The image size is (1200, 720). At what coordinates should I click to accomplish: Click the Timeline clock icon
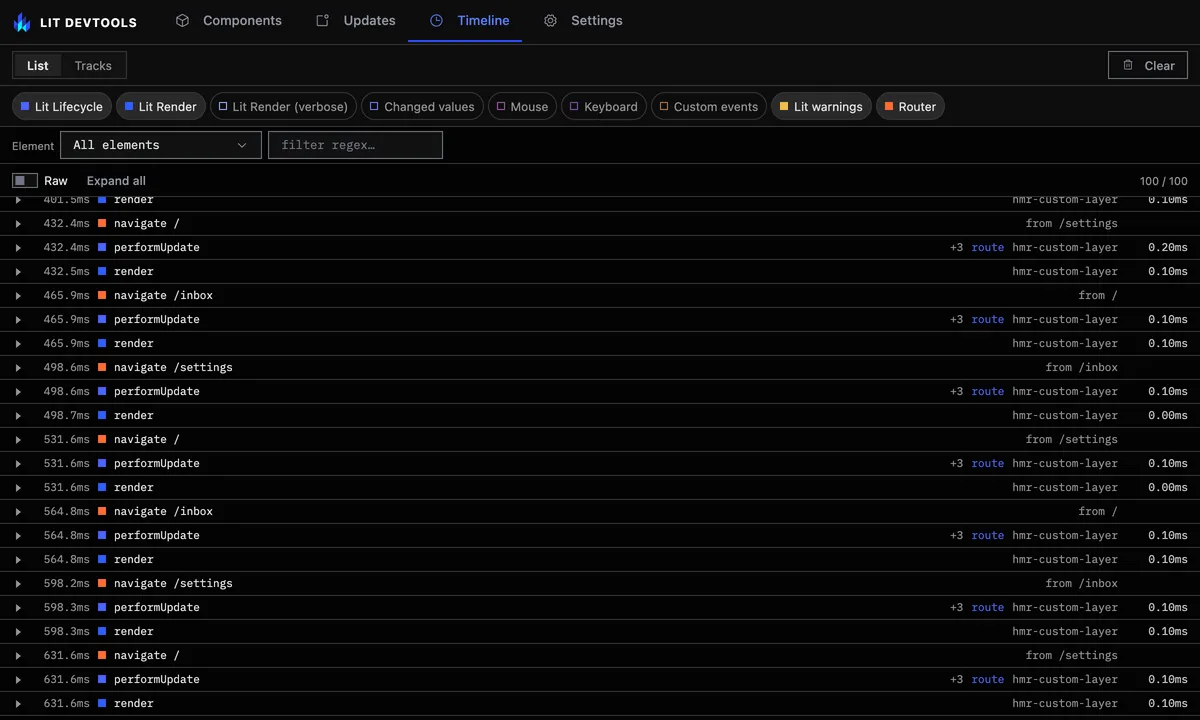point(436,20)
